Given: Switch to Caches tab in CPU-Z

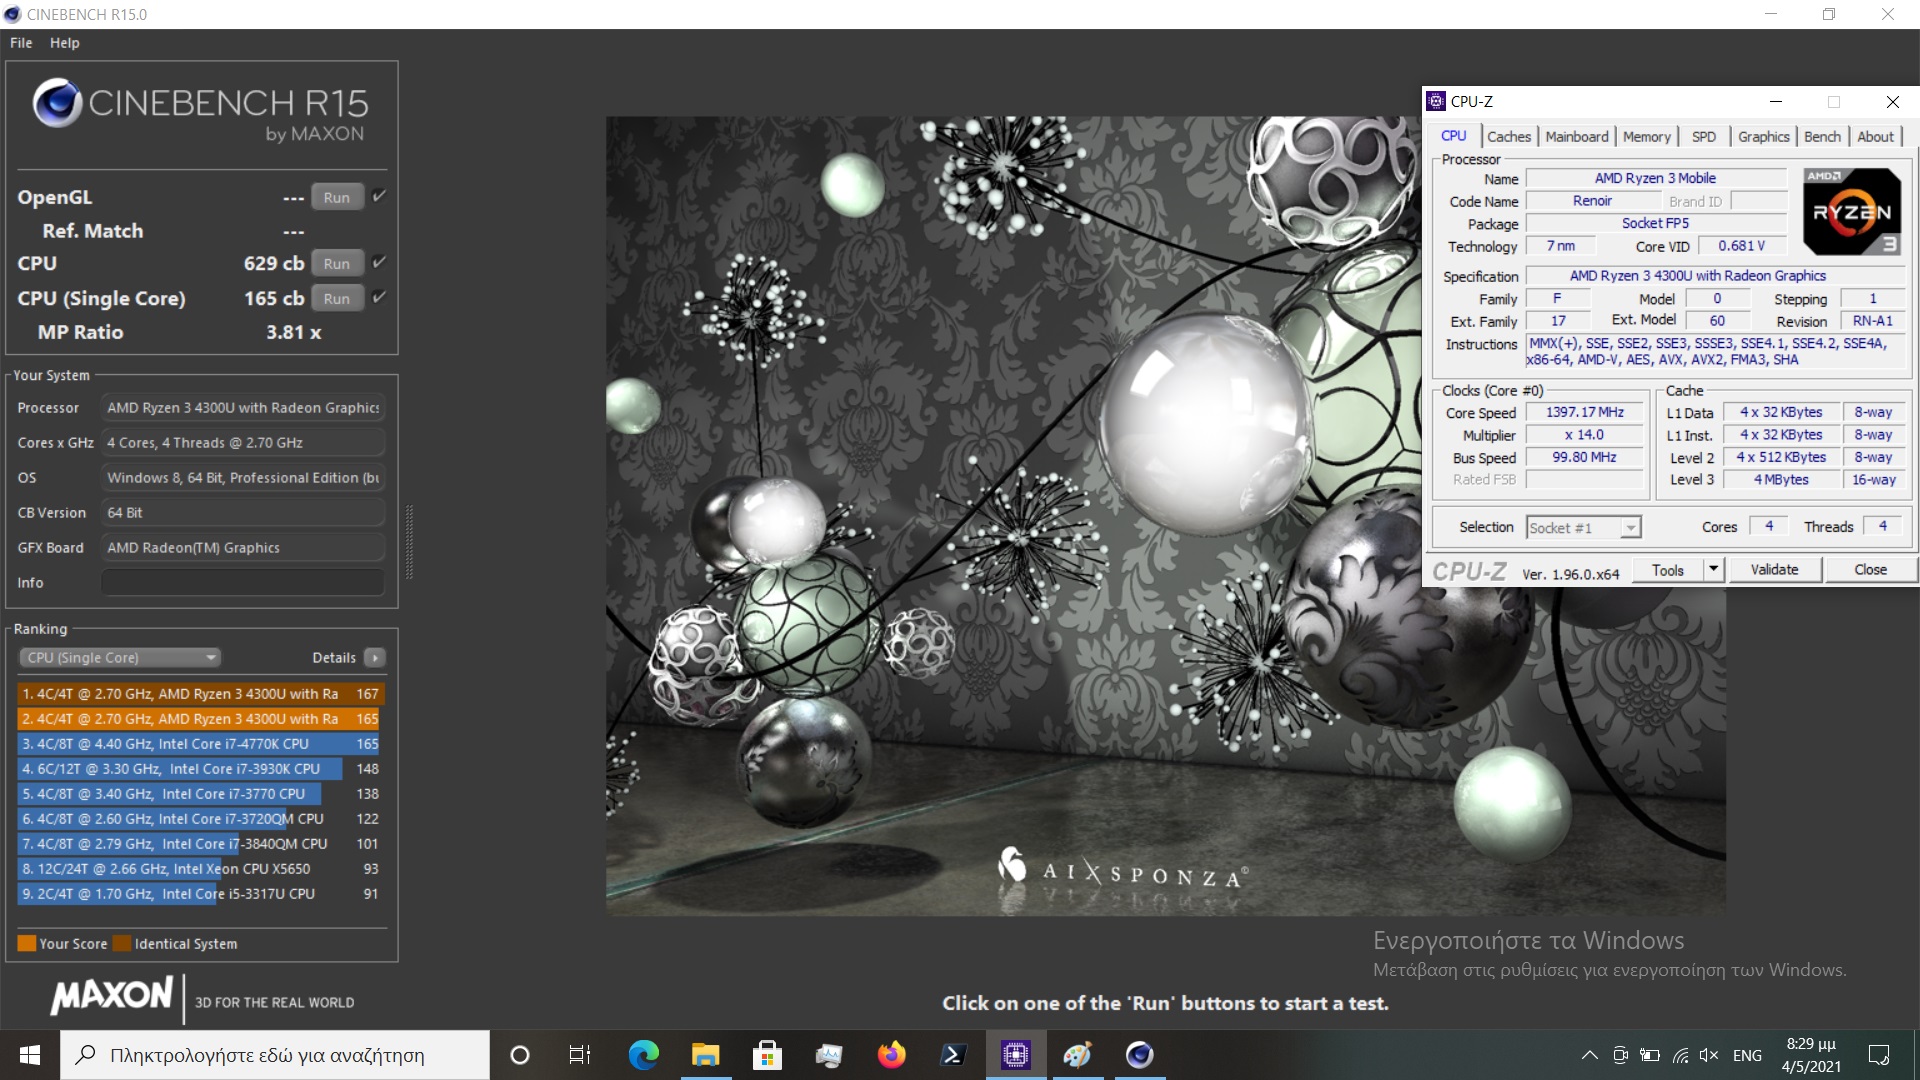Looking at the screenshot, I should point(1508,136).
